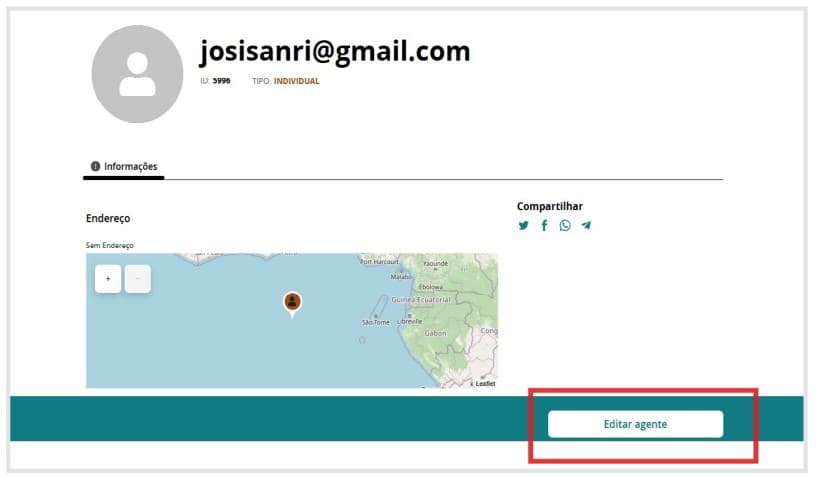Click the Compartilhar heading
This screenshot has height=477, width=816.
point(549,206)
